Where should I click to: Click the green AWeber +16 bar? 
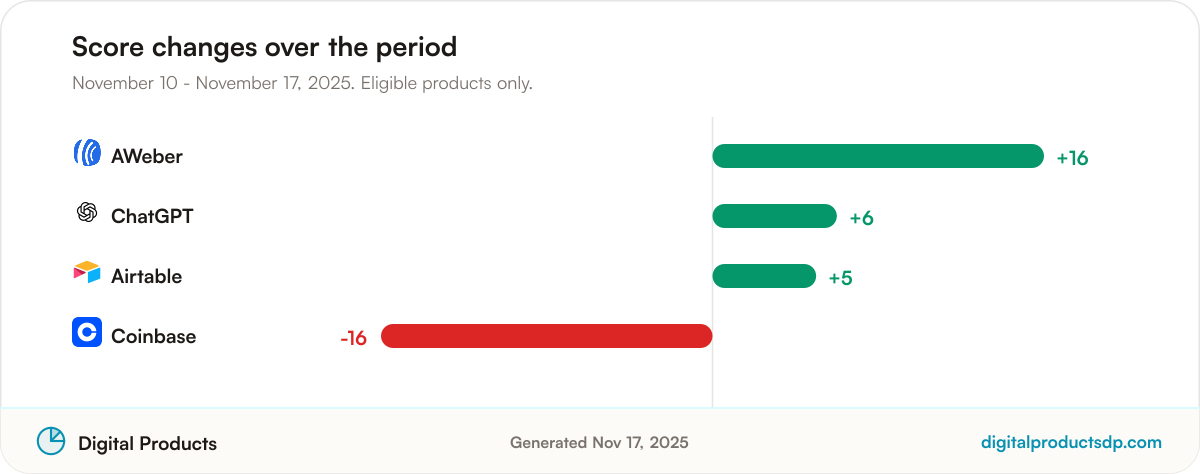[x=878, y=156]
